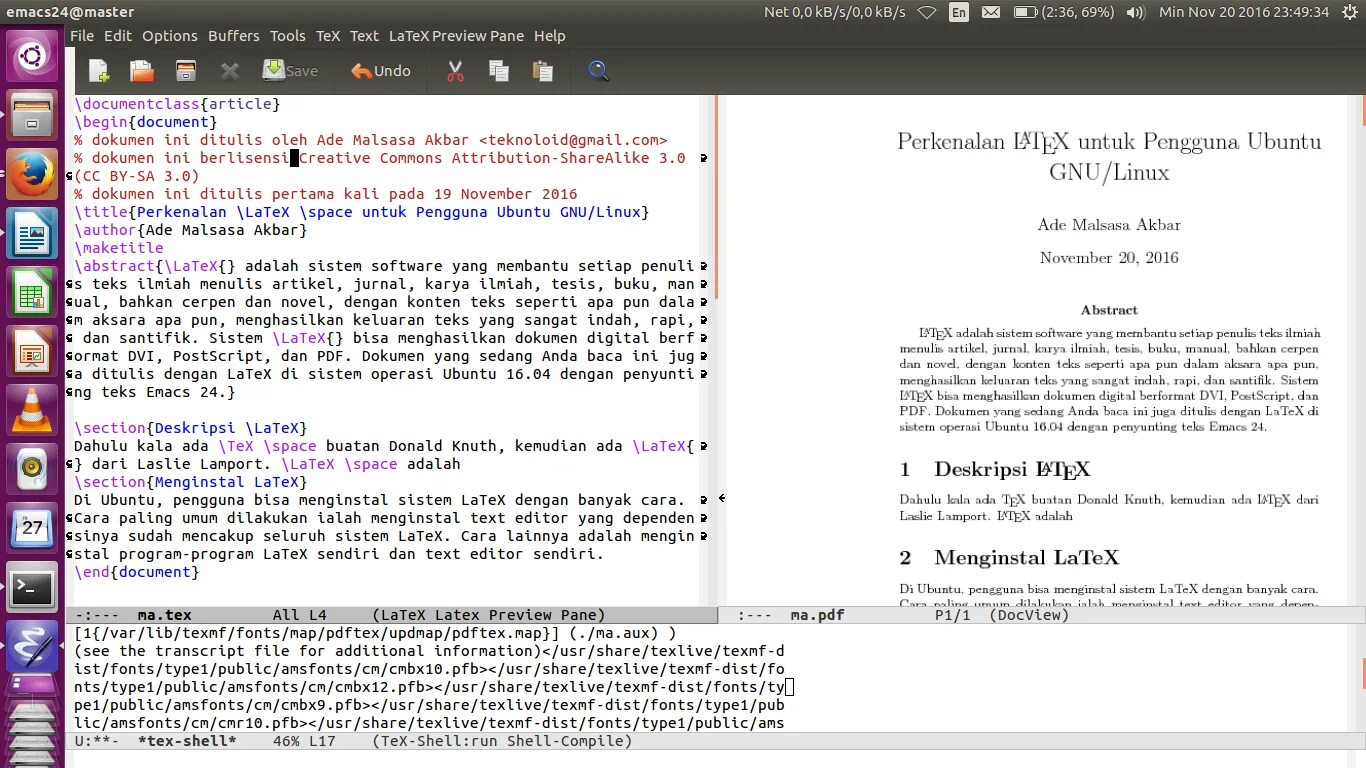Open the File menu
Screen dimensions: 1366x768
[82, 36]
